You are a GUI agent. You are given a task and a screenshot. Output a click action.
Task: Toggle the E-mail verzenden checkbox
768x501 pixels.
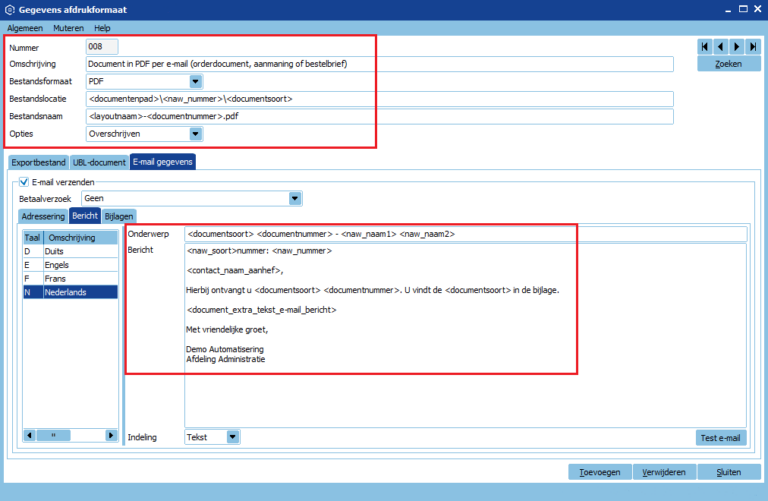[x=24, y=182]
